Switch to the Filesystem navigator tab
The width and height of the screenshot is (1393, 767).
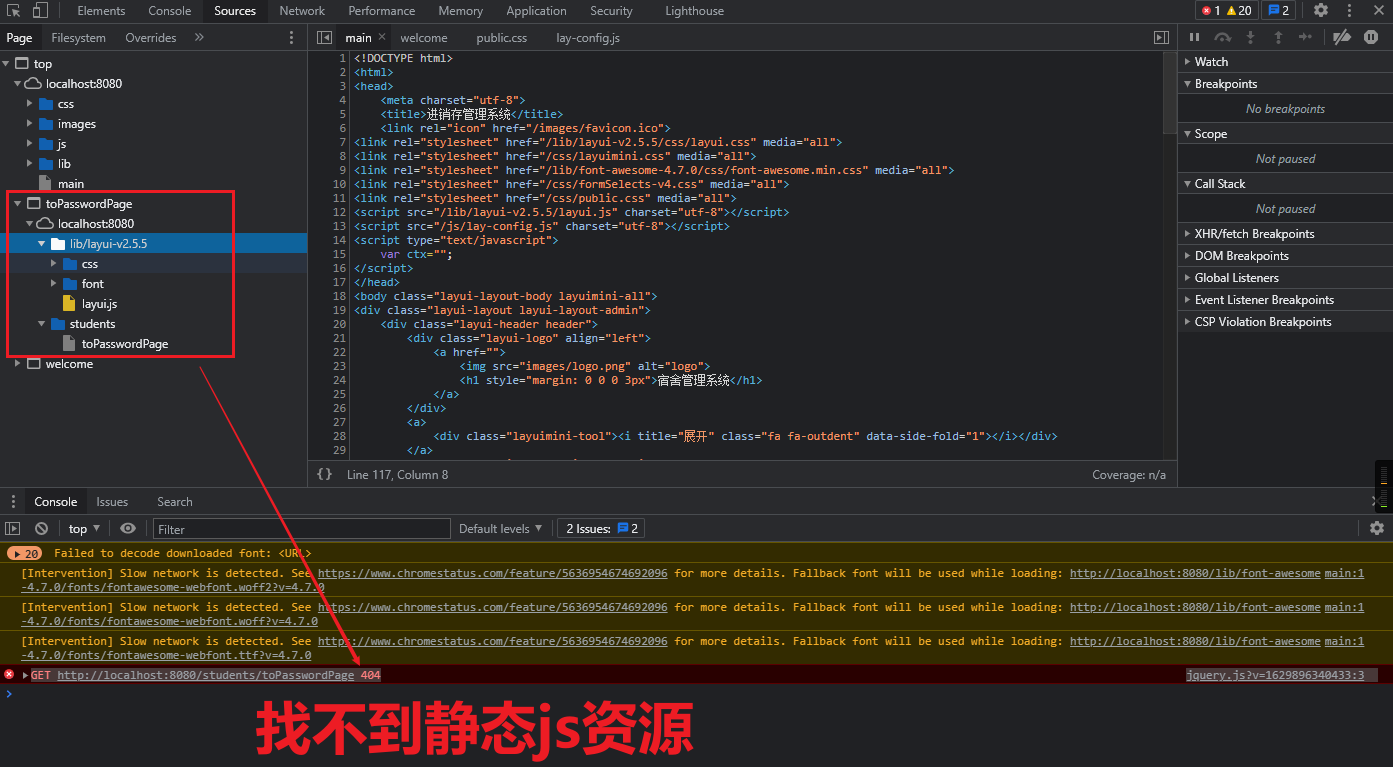tap(78, 37)
